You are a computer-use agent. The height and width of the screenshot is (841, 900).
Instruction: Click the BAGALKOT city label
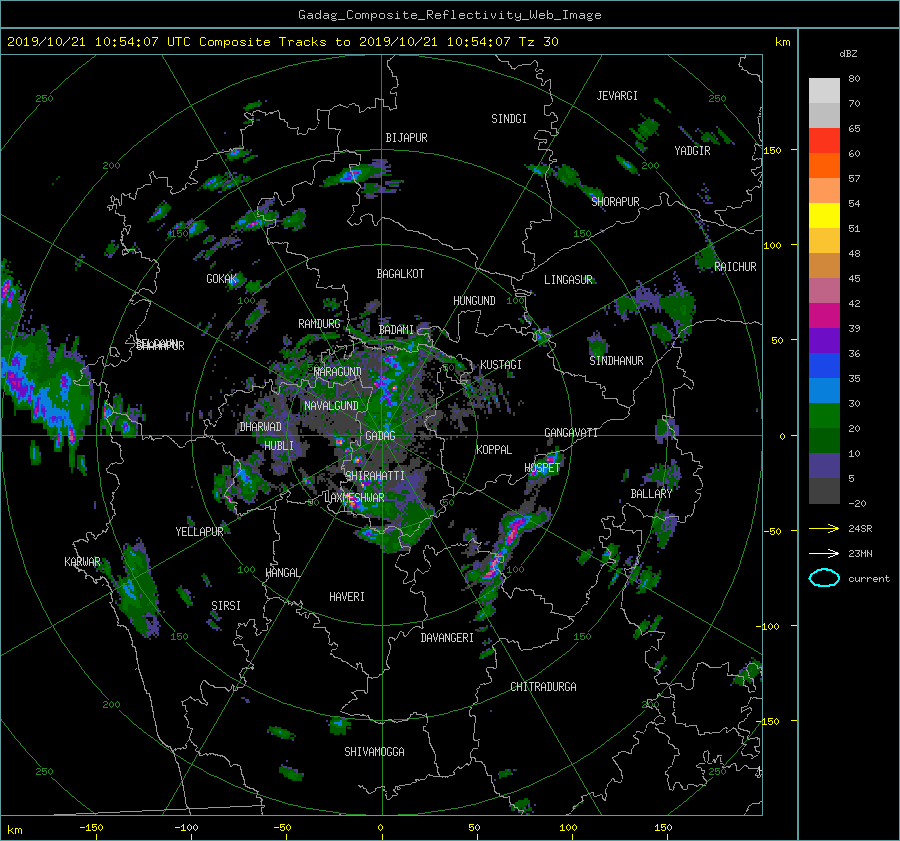[400, 274]
